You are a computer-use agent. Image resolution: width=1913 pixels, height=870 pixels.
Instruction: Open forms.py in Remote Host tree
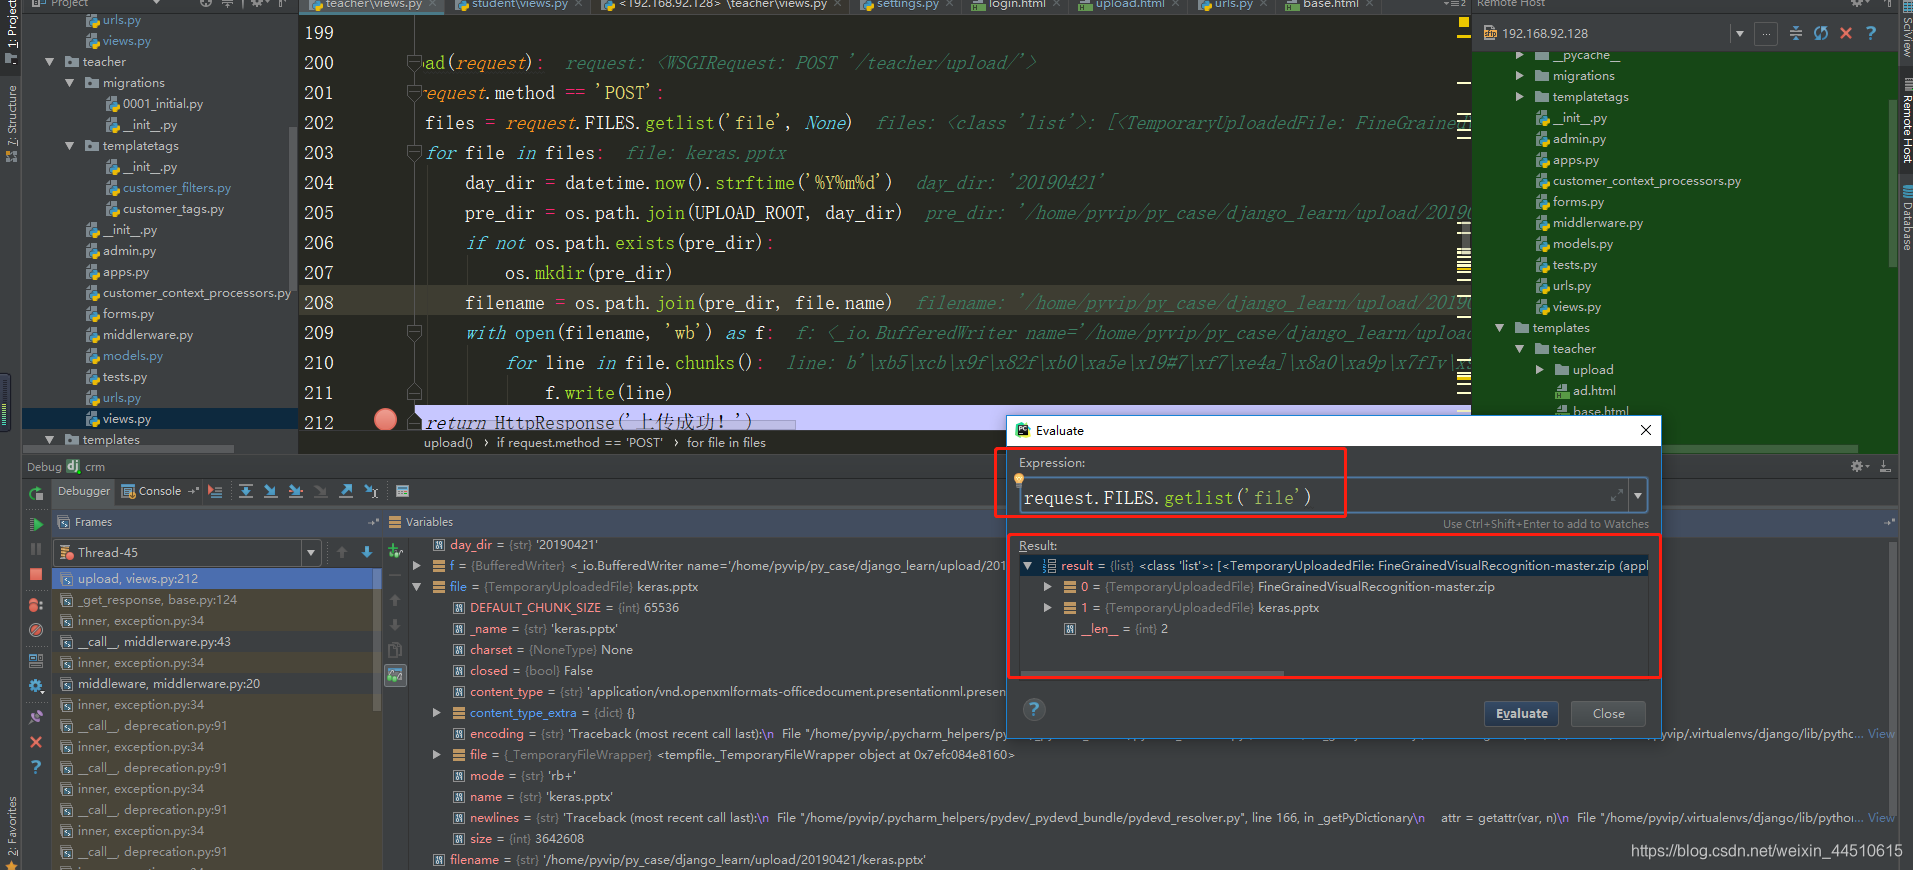pos(1577,202)
